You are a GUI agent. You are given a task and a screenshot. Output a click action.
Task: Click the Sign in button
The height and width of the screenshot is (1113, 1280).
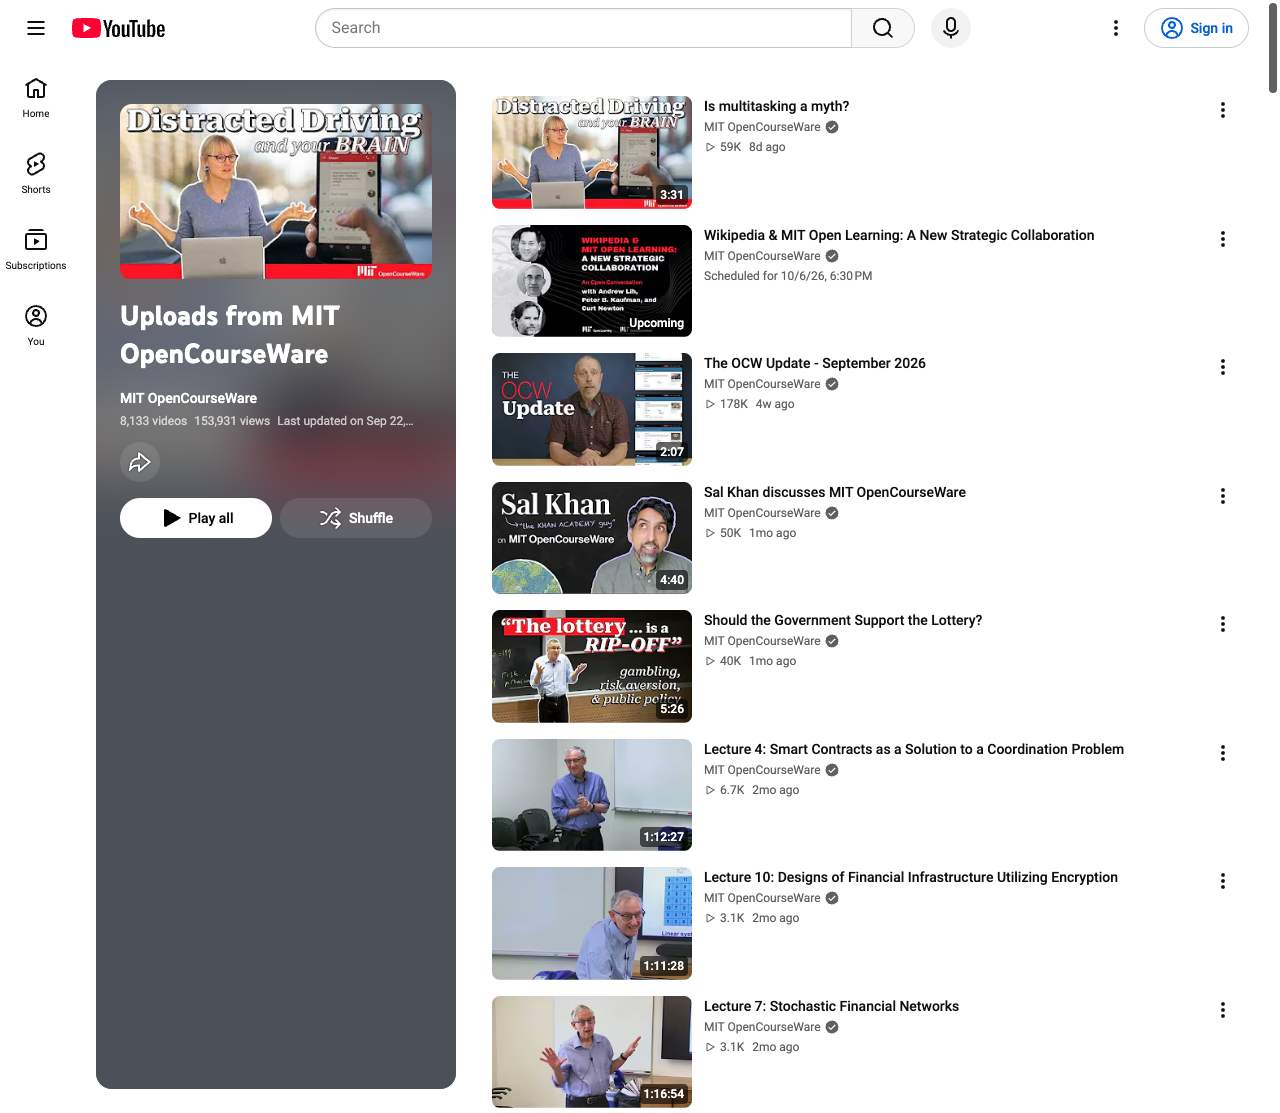(1196, 28)
